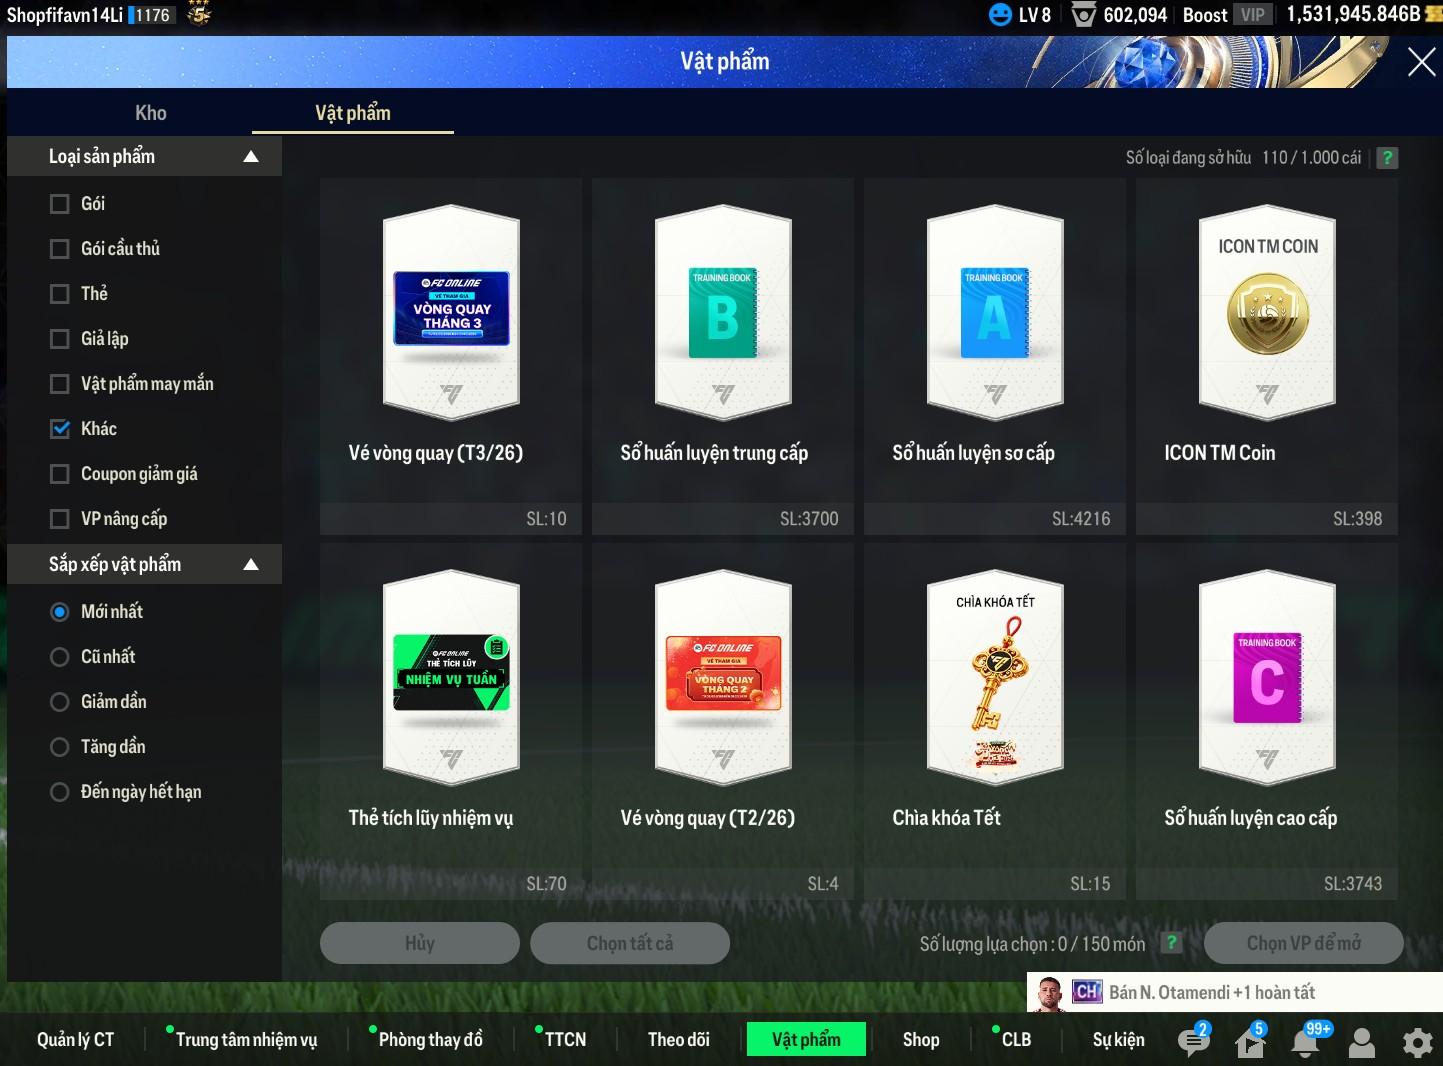Click the green help icon beside item count
Viewport: 1443px width, 1066px height.
[1387, 158]
